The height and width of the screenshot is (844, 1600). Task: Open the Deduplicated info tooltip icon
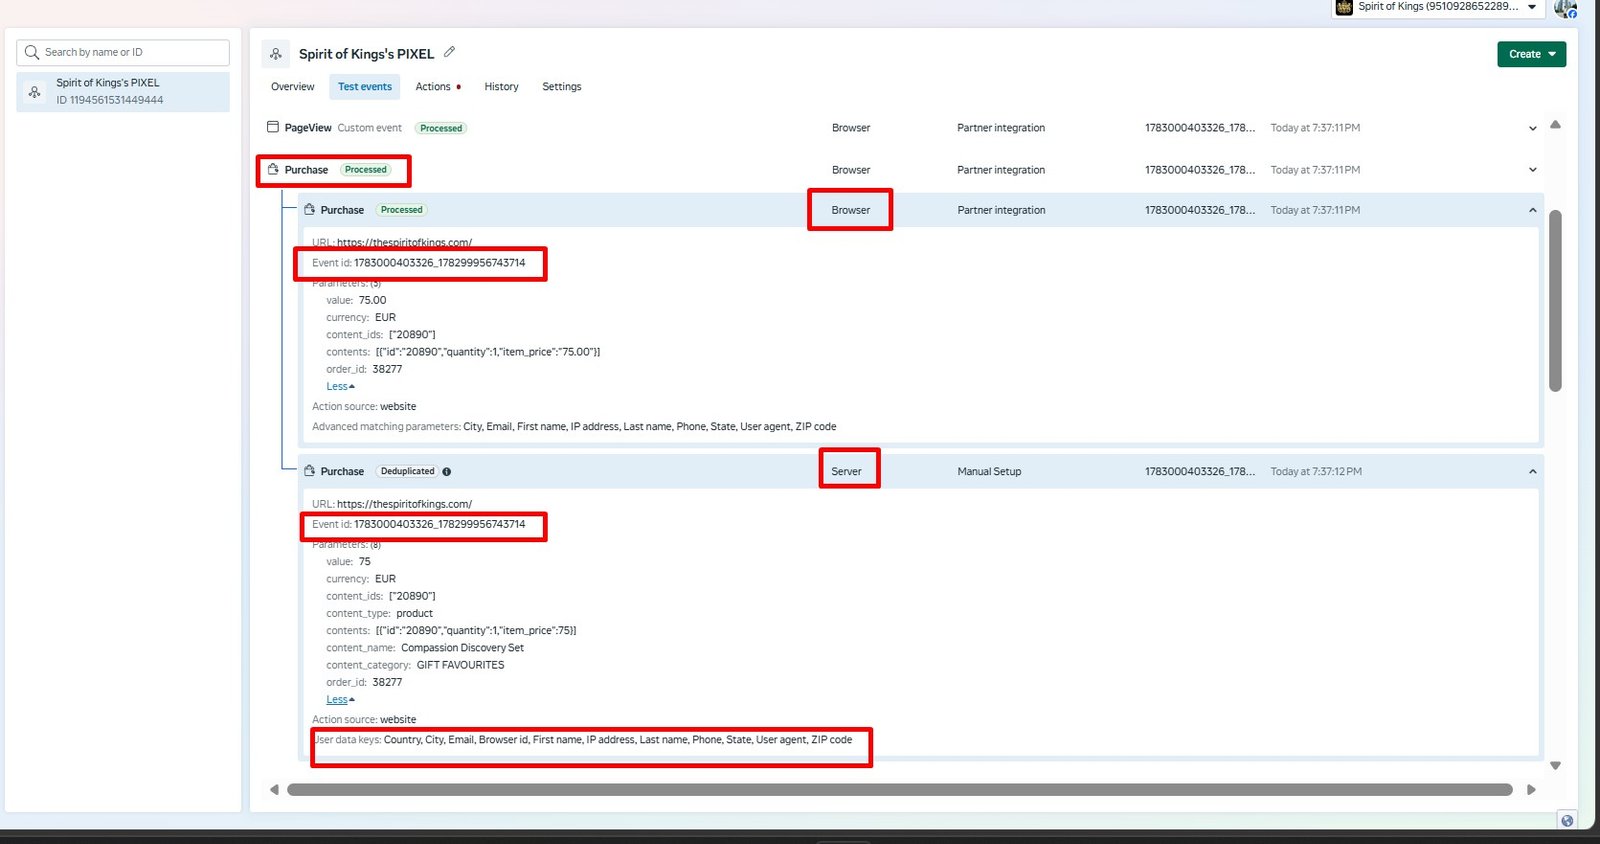click(x=446, y=471)
